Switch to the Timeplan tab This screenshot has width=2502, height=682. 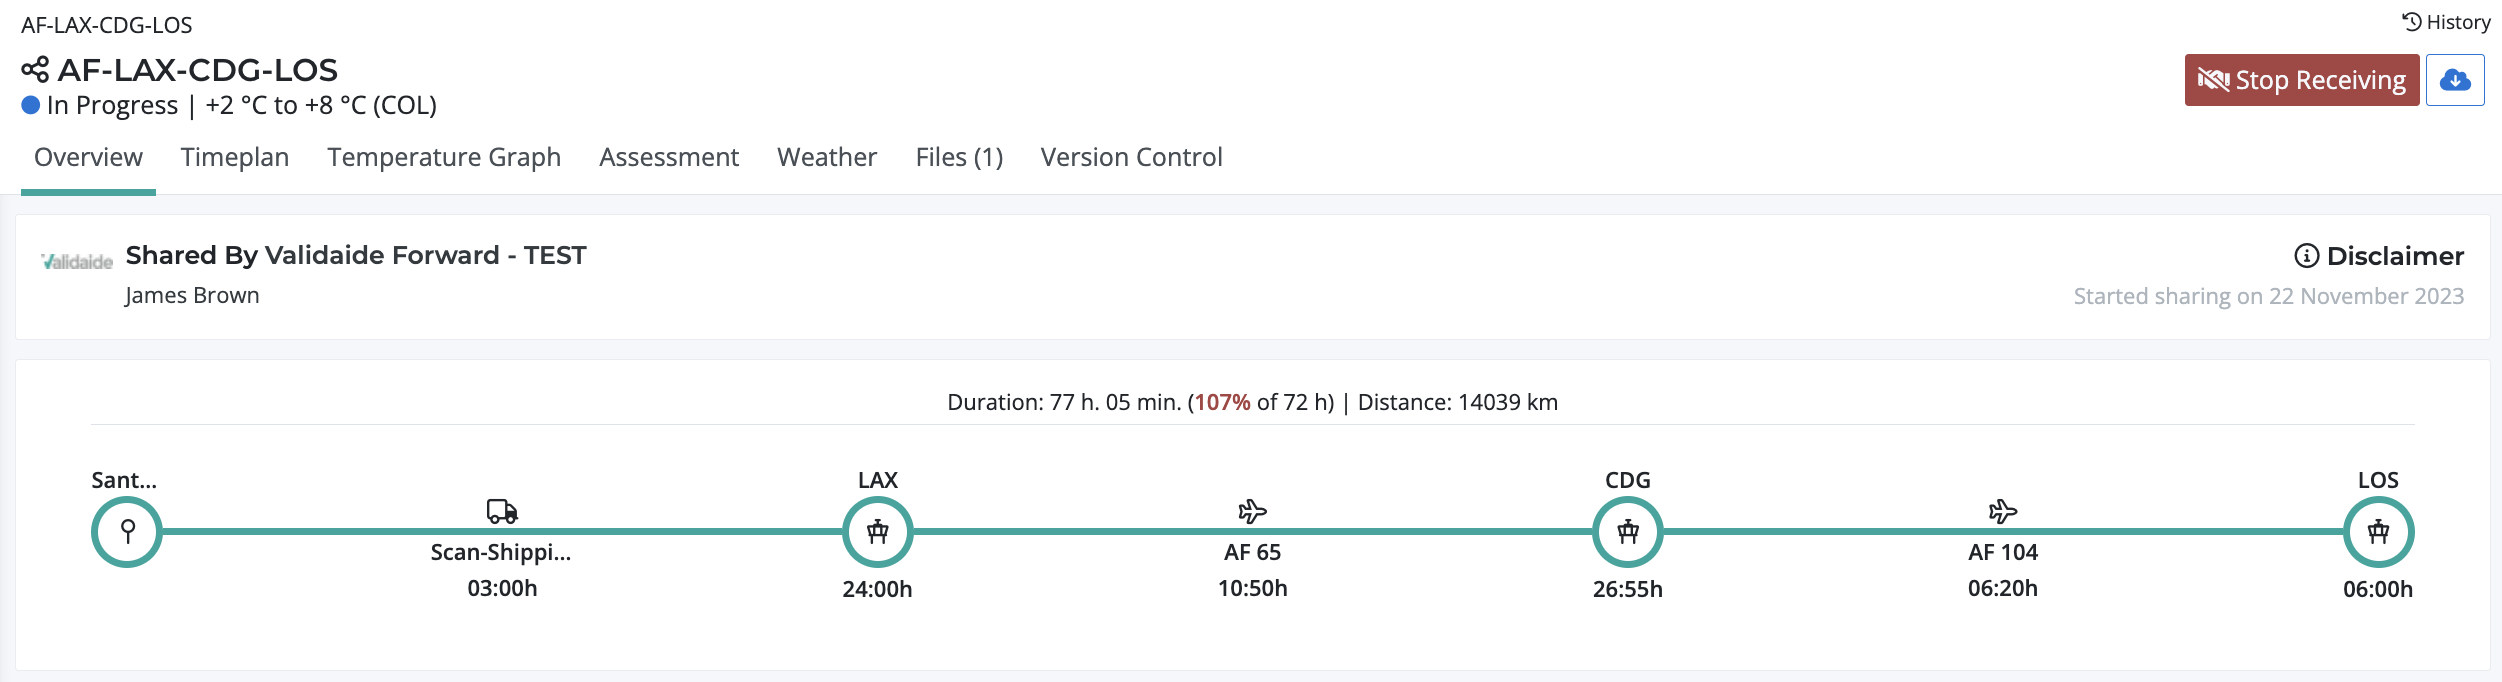[235, 157]
